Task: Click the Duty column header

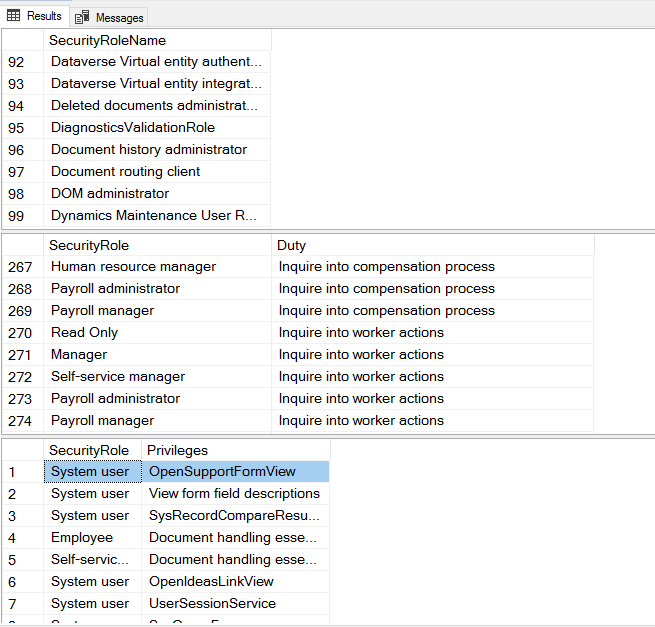Action: pyautogui.click(x=432, y=245)
